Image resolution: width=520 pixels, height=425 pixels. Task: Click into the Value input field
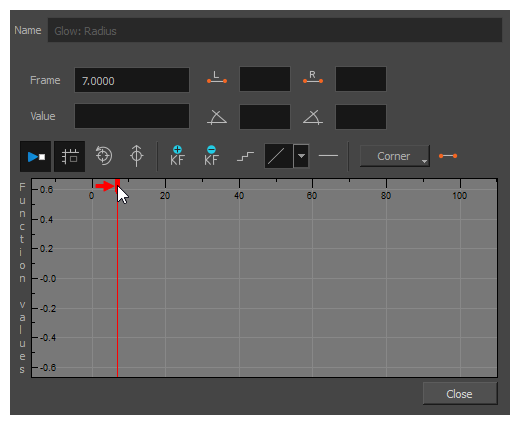(x=132, y=116)
